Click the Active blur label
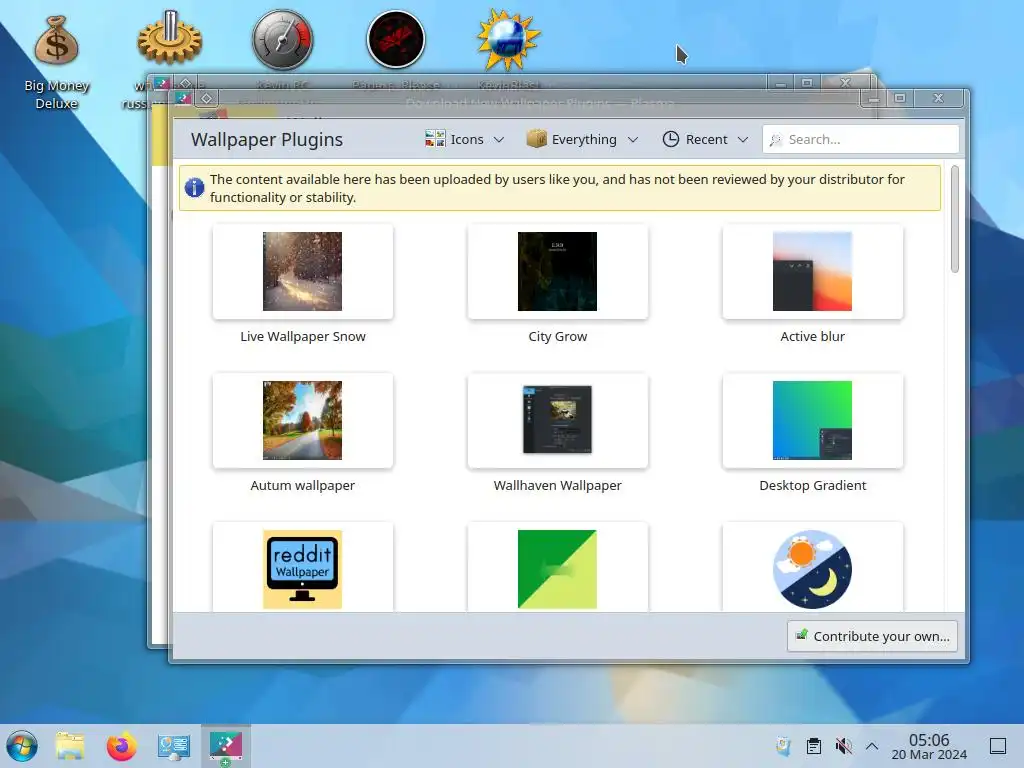The width and height of the screenshot is (1024, 768). 812,336
